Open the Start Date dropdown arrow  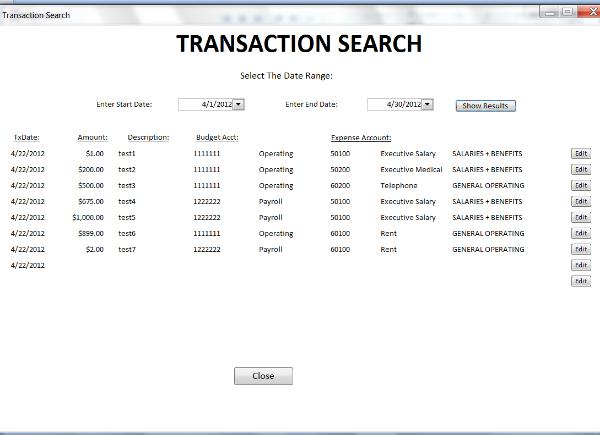point(239,104)
